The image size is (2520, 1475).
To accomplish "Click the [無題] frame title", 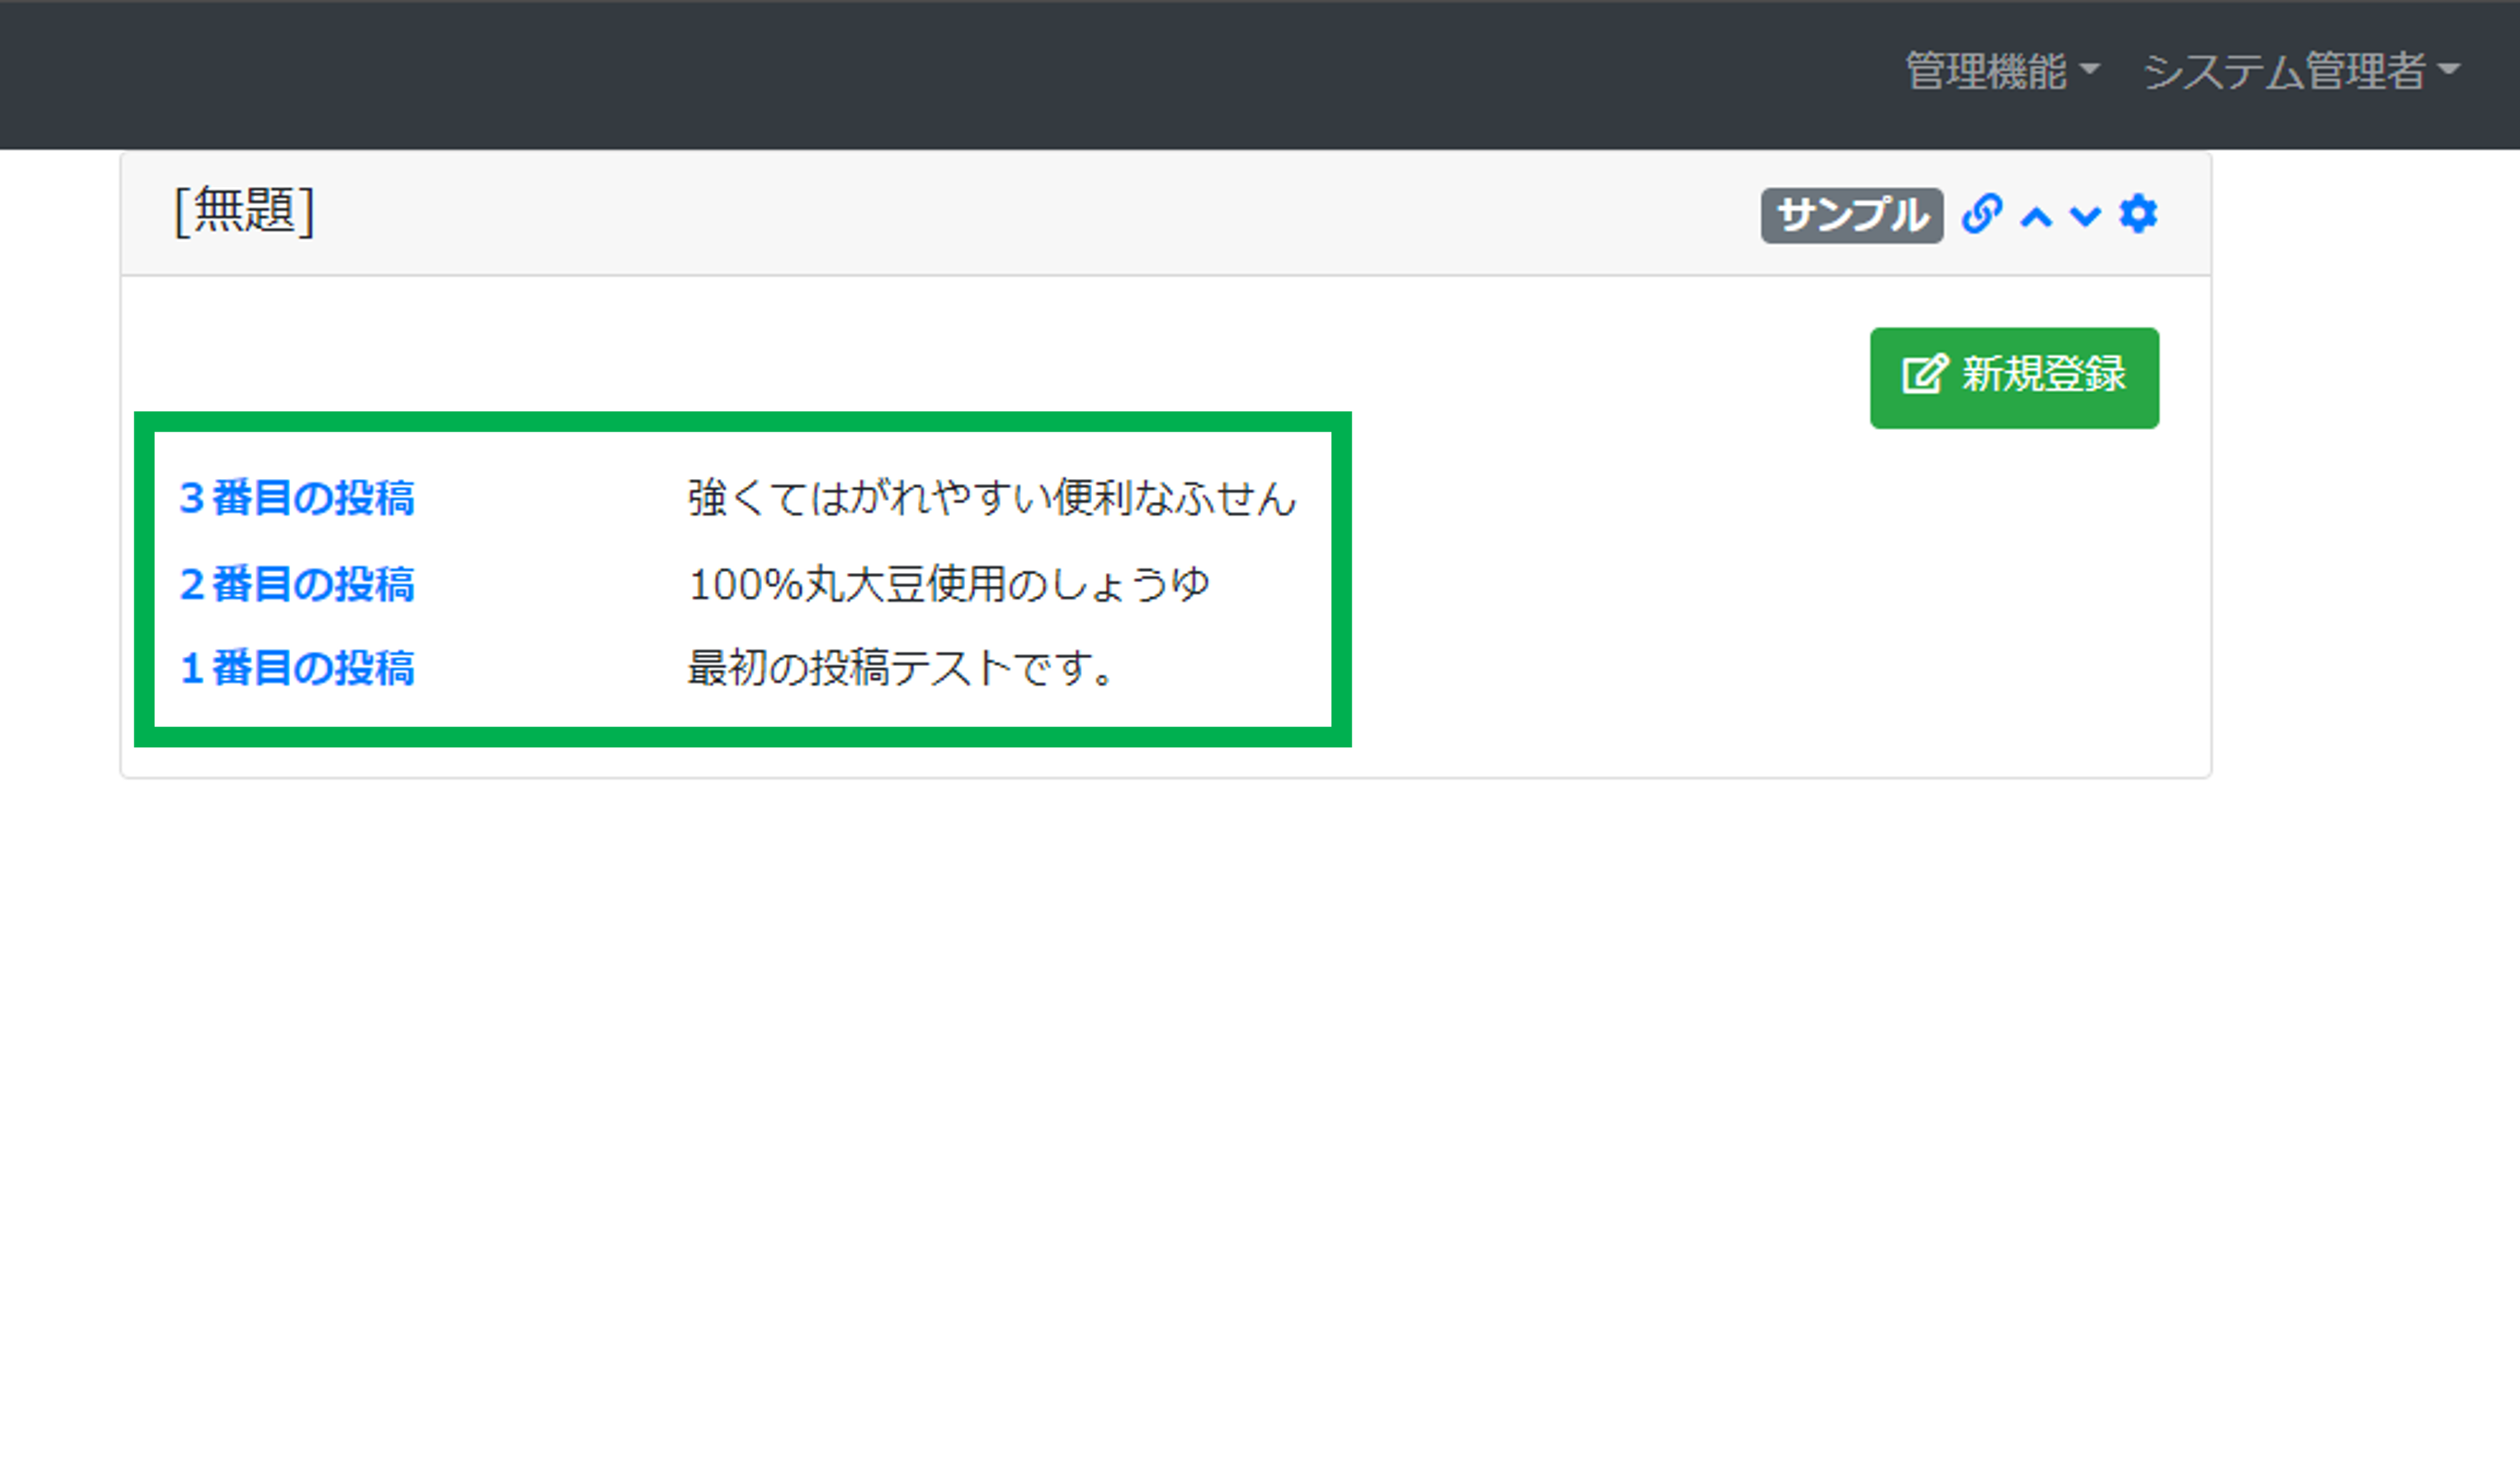I will (244, 211).
